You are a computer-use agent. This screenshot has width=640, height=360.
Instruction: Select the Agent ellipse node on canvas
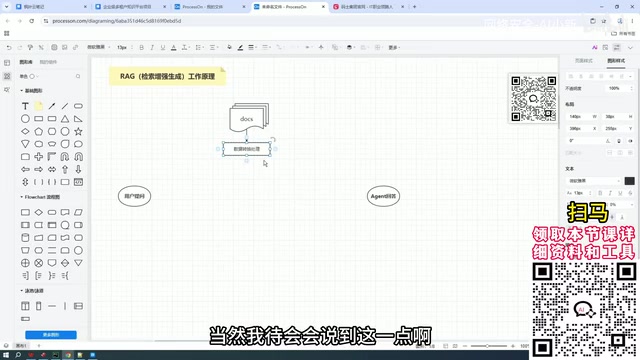[x=383, y=196]
